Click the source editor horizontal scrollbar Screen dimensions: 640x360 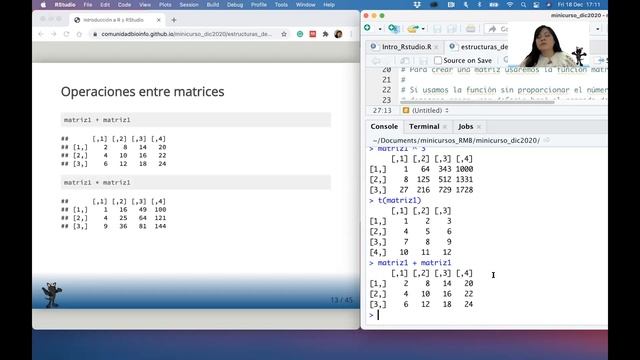coord(478,102)
